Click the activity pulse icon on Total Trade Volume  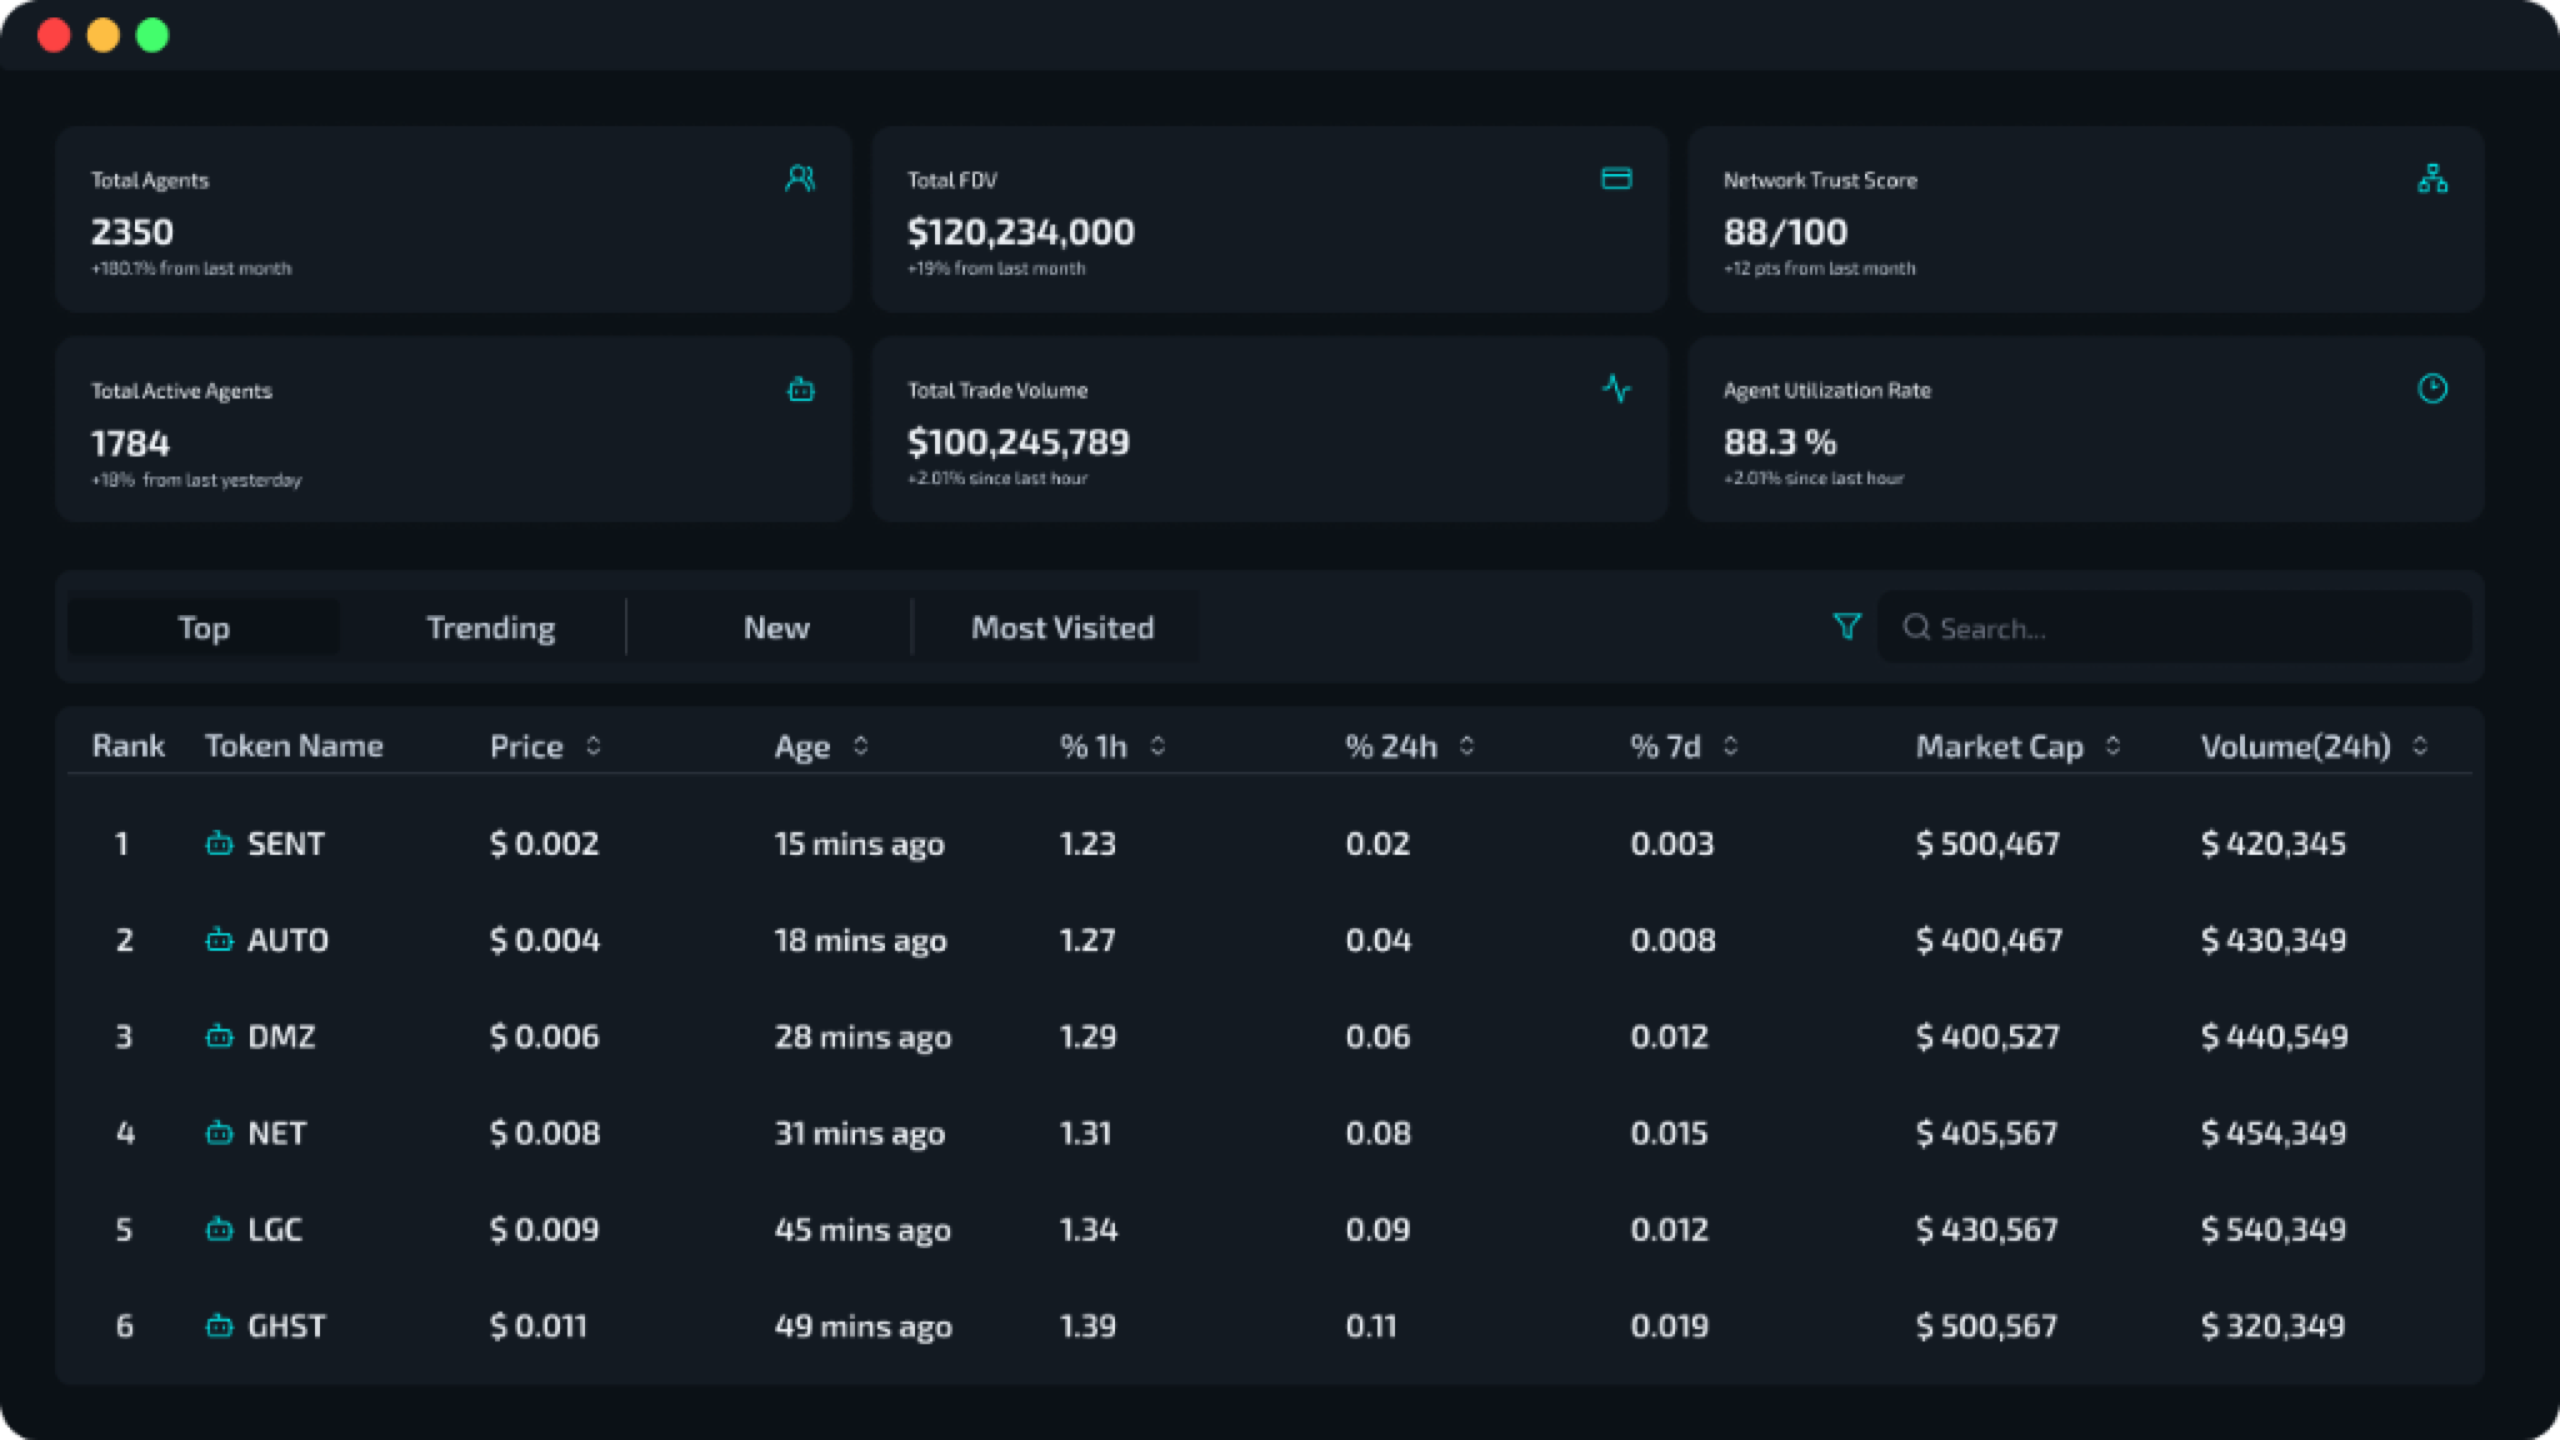(x=1617, y=390)
